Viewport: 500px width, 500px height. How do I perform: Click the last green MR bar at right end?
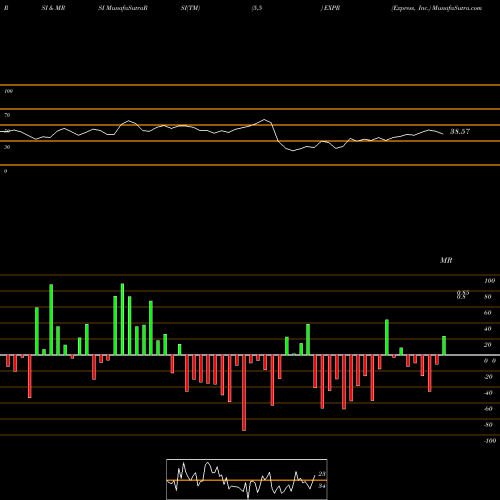coord(444,346)
